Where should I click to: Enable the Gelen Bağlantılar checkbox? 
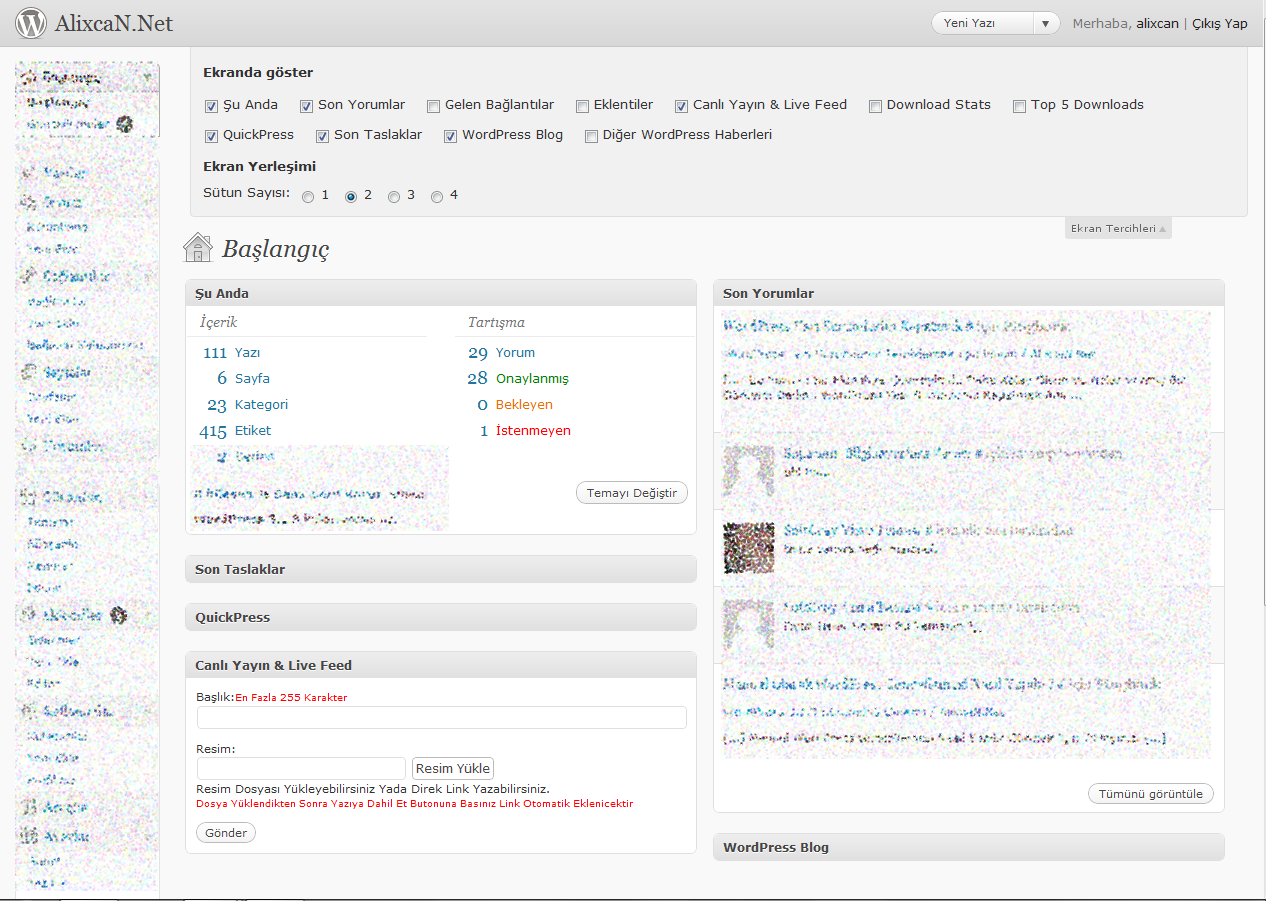[x=433, y=106]
